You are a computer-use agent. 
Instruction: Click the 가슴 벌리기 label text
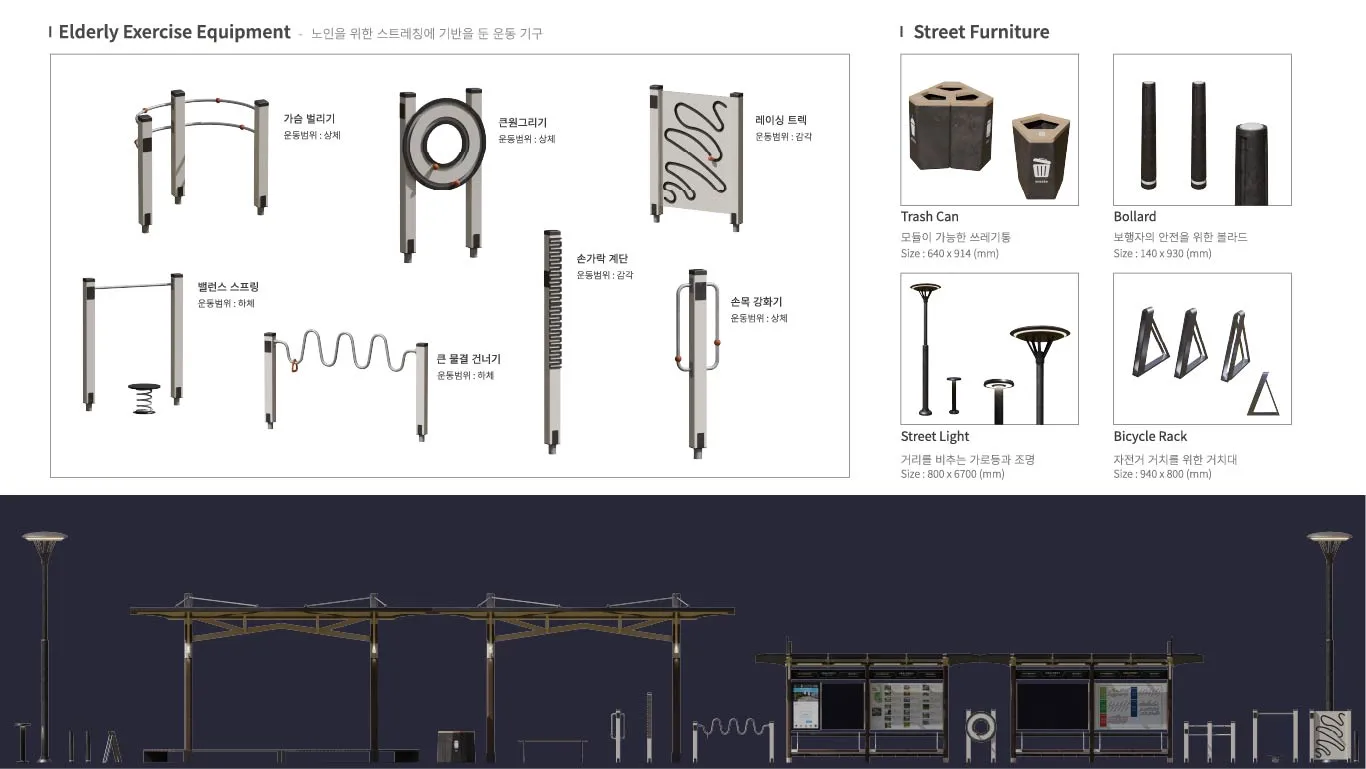click(309, 118)
